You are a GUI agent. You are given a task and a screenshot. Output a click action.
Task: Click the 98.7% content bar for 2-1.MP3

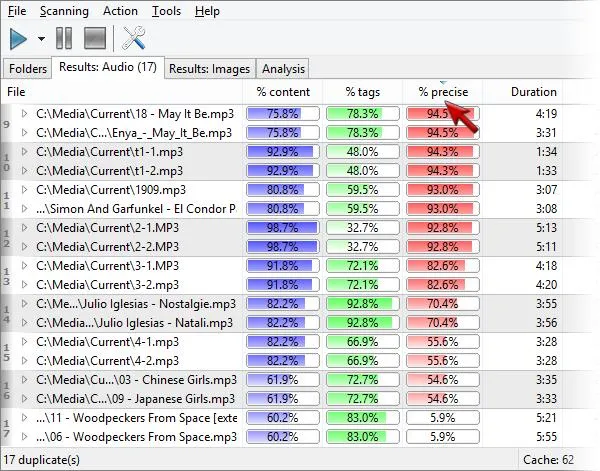tap(283, 228)
